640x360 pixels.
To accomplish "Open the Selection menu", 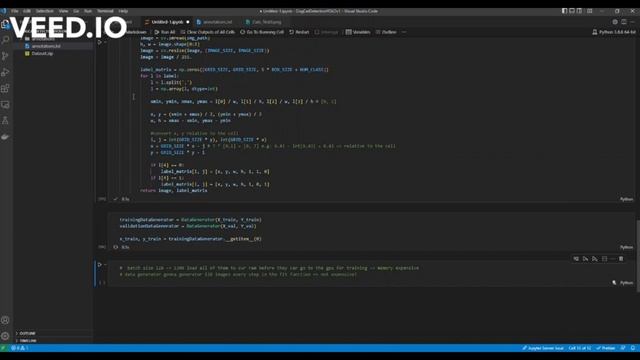I will [x=44, y=11].
